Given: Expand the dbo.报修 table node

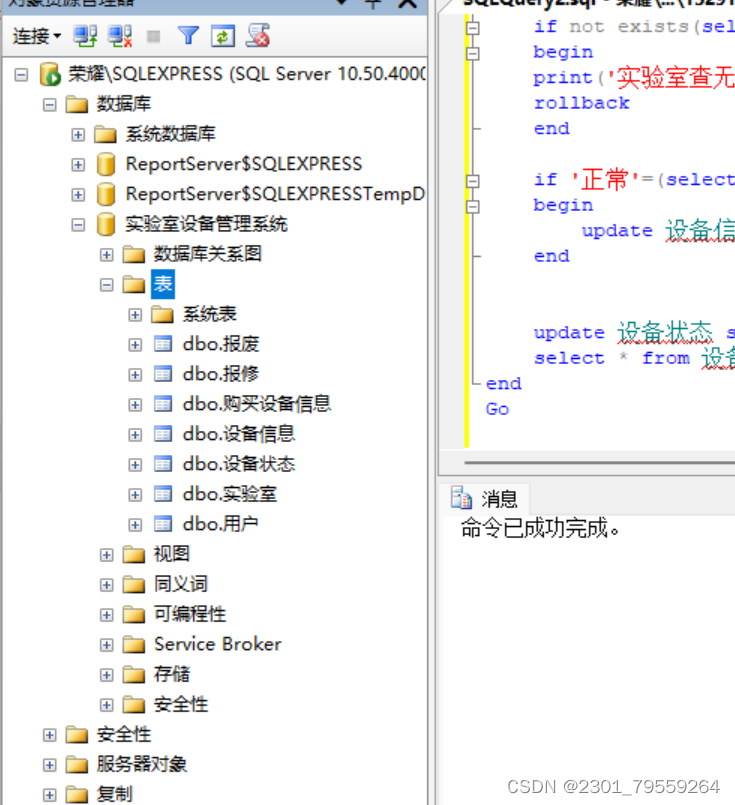Looking at the screenshot, I should coord(135,375).
